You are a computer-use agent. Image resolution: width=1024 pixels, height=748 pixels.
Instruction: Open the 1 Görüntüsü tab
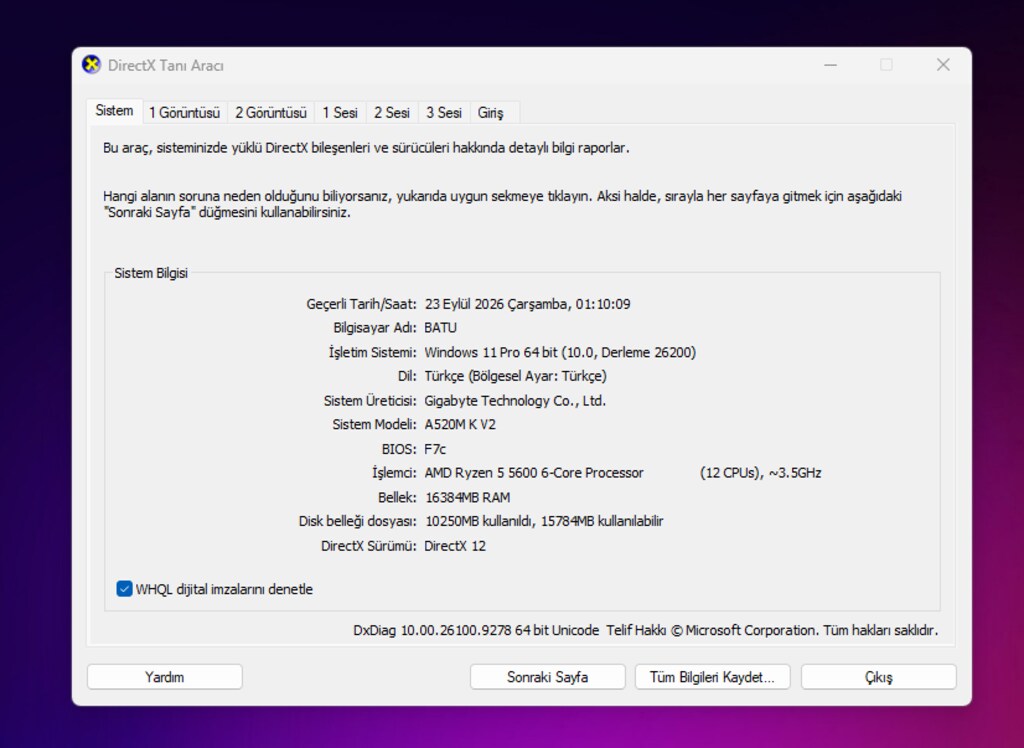(x=184, y=112)
